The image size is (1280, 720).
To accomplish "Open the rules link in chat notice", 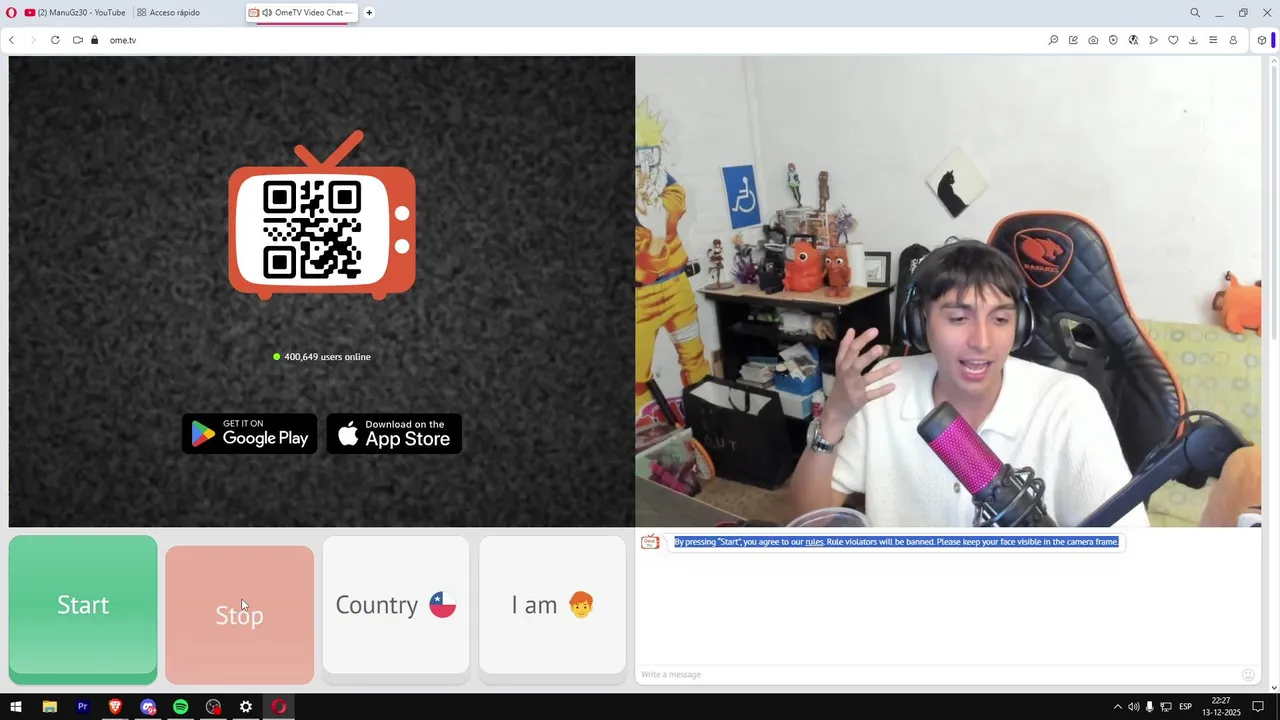I will click(x=814, y=542).
